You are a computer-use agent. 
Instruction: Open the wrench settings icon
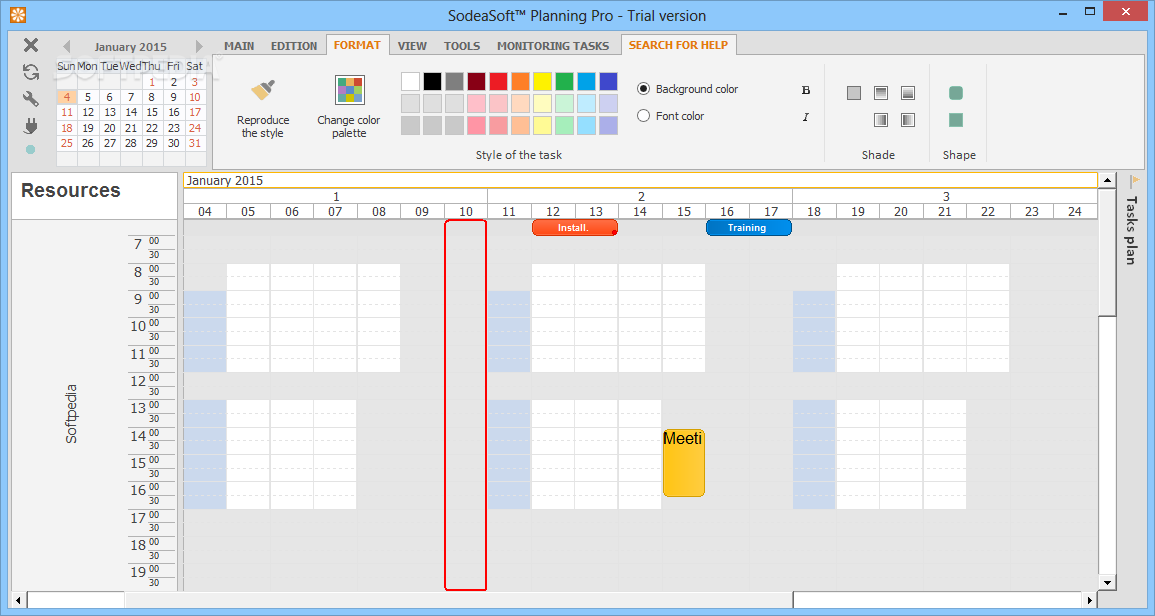click(x=31, y=99)
